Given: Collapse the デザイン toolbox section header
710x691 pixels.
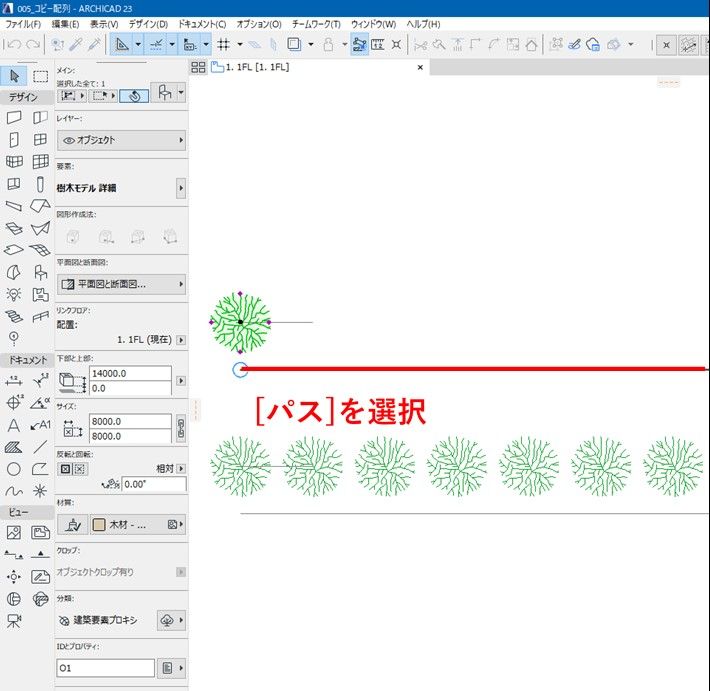Looking at the screenshot, I should [x=27, y=97].
